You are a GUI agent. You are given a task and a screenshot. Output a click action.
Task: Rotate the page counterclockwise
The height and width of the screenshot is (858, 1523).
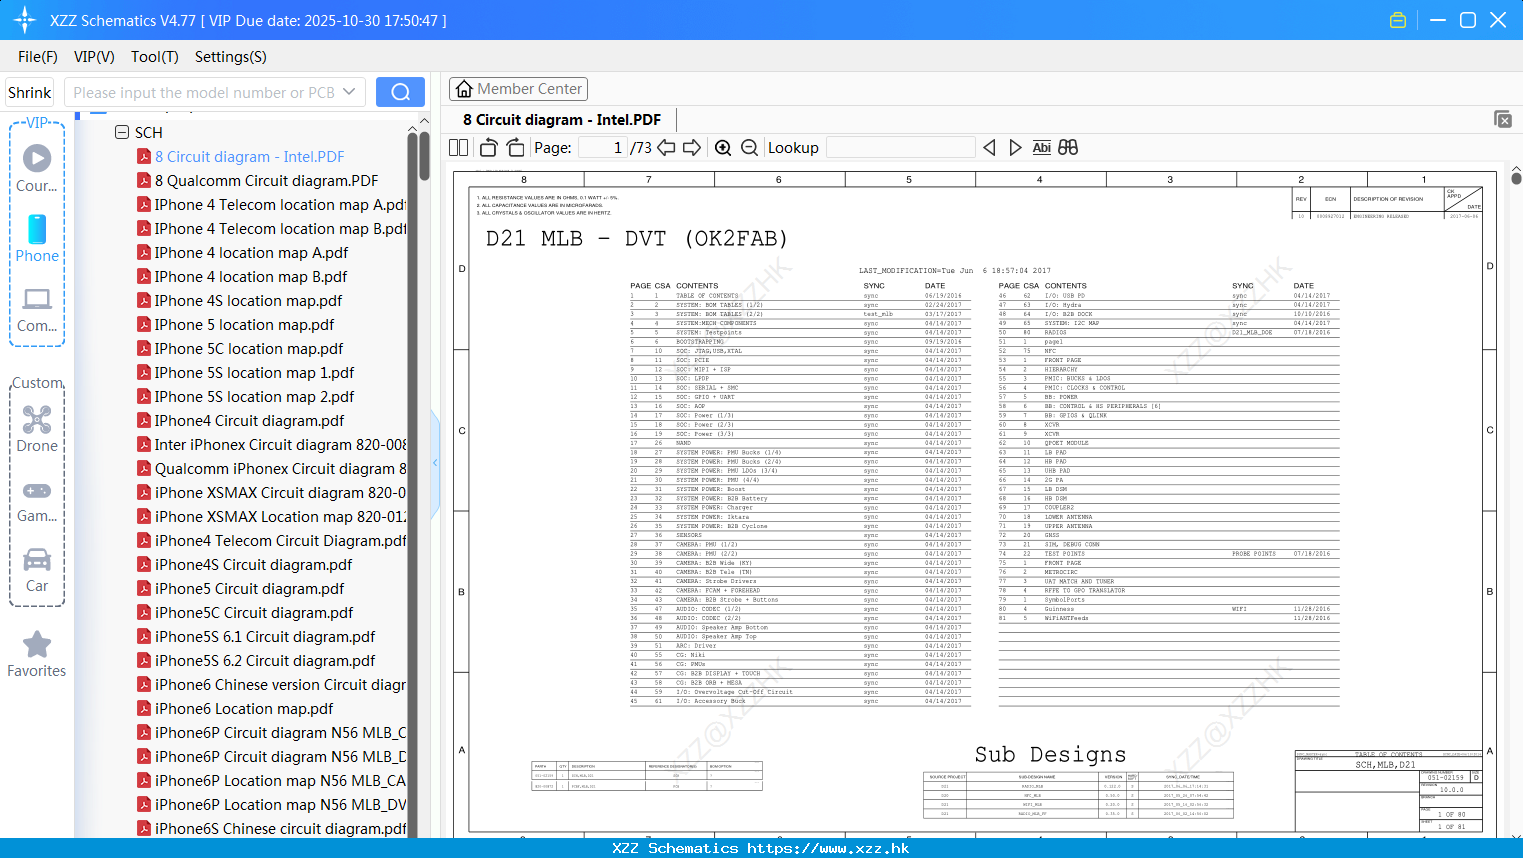pos(489,148)
